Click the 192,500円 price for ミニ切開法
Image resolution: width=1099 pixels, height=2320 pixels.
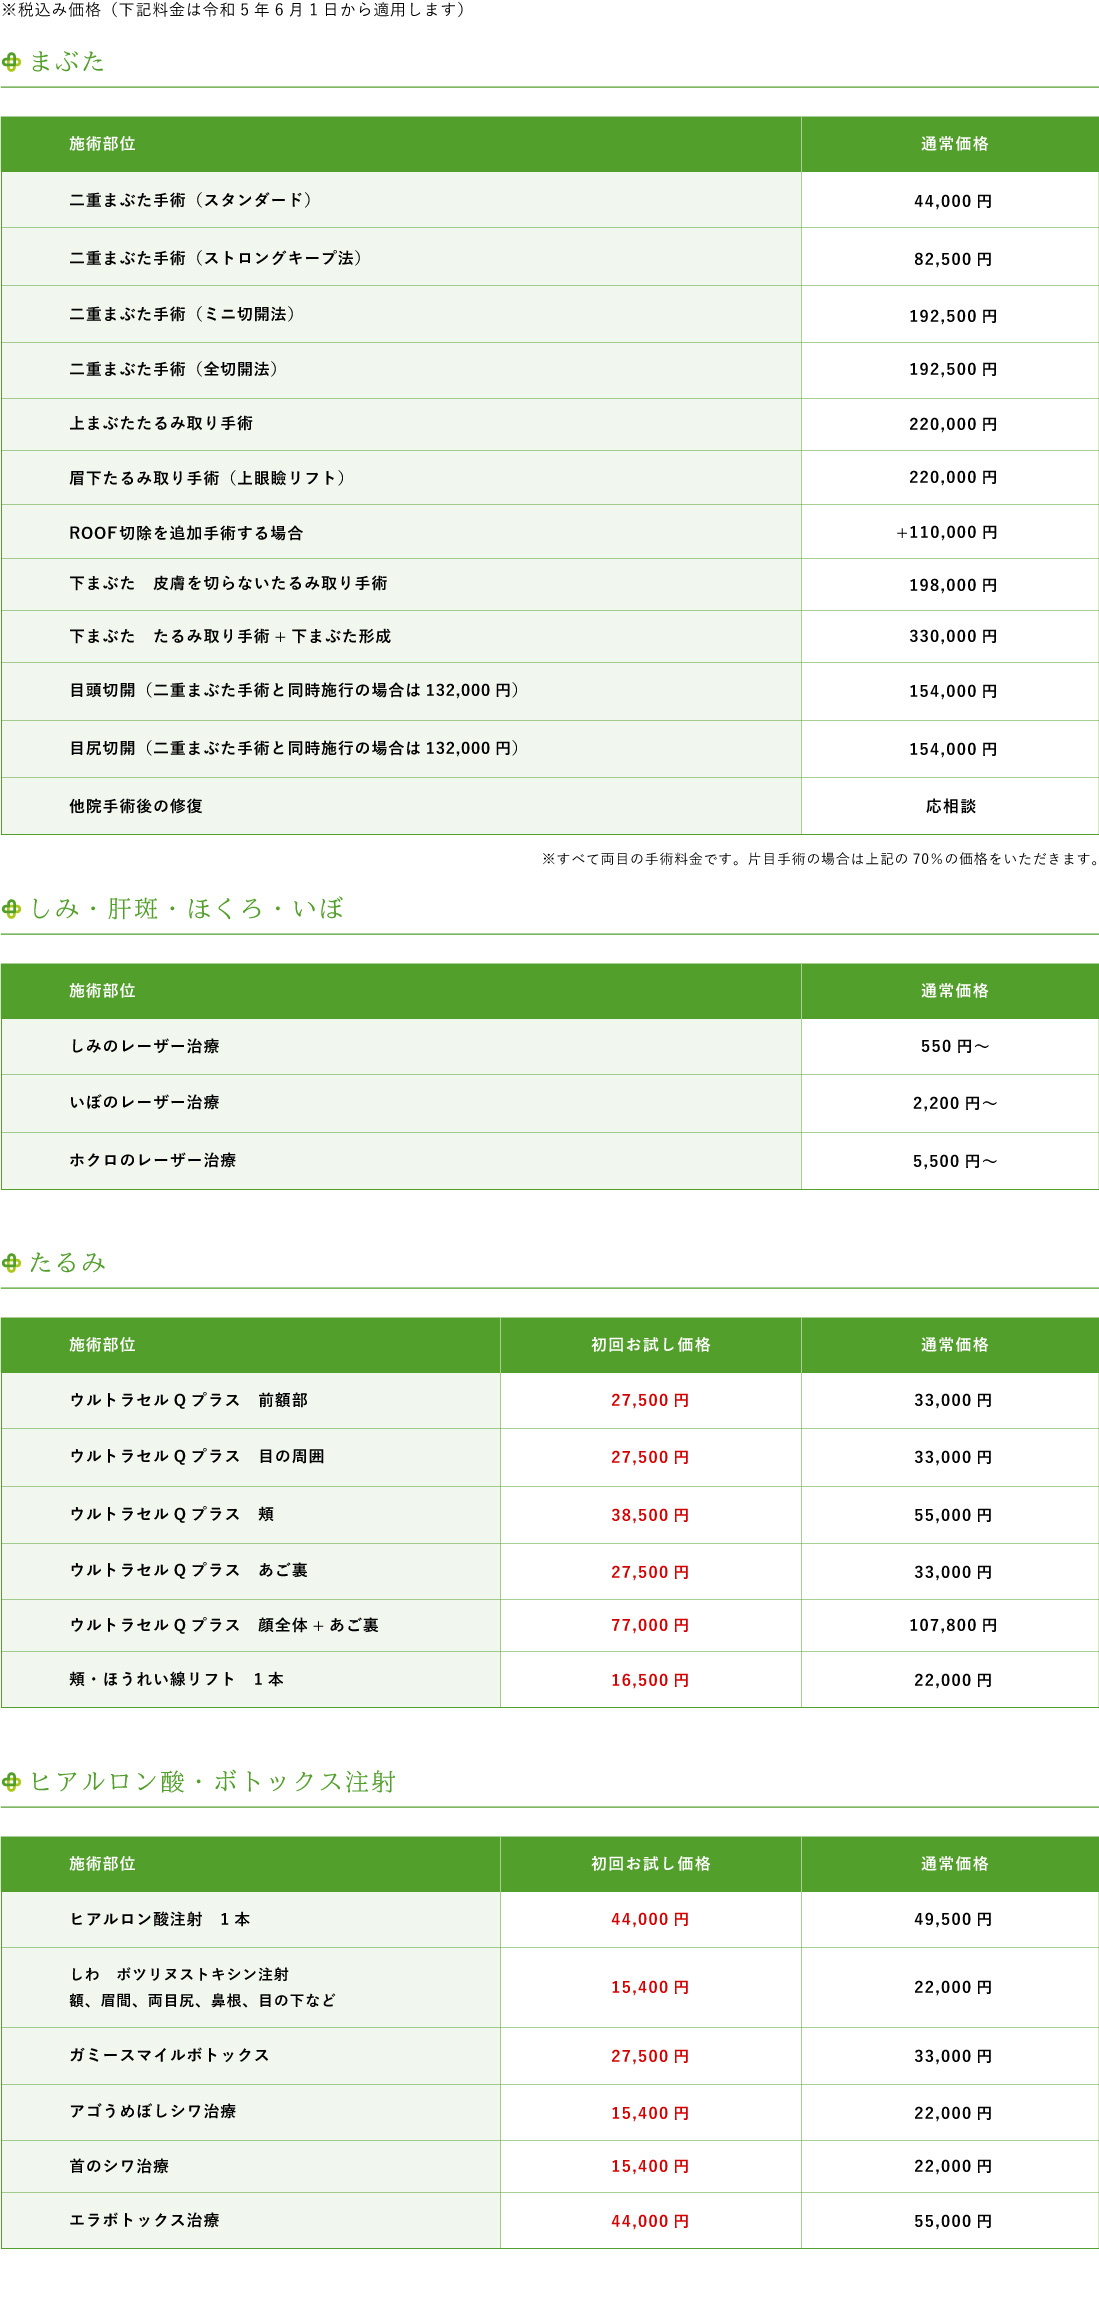(x=953, y=316)
